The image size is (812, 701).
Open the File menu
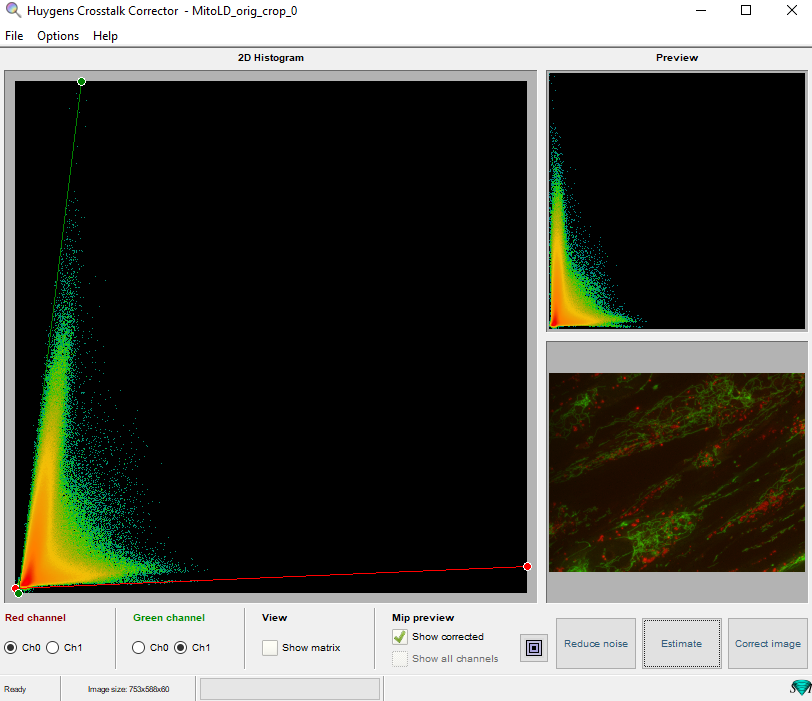point(14,36)
